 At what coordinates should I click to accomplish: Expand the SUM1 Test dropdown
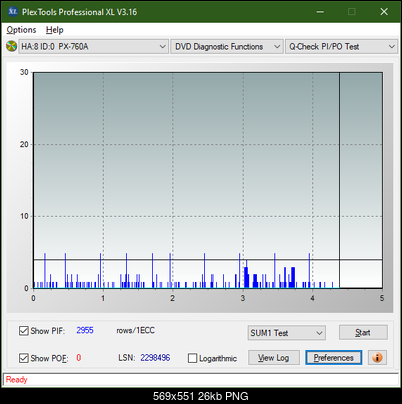click(287, 333)
